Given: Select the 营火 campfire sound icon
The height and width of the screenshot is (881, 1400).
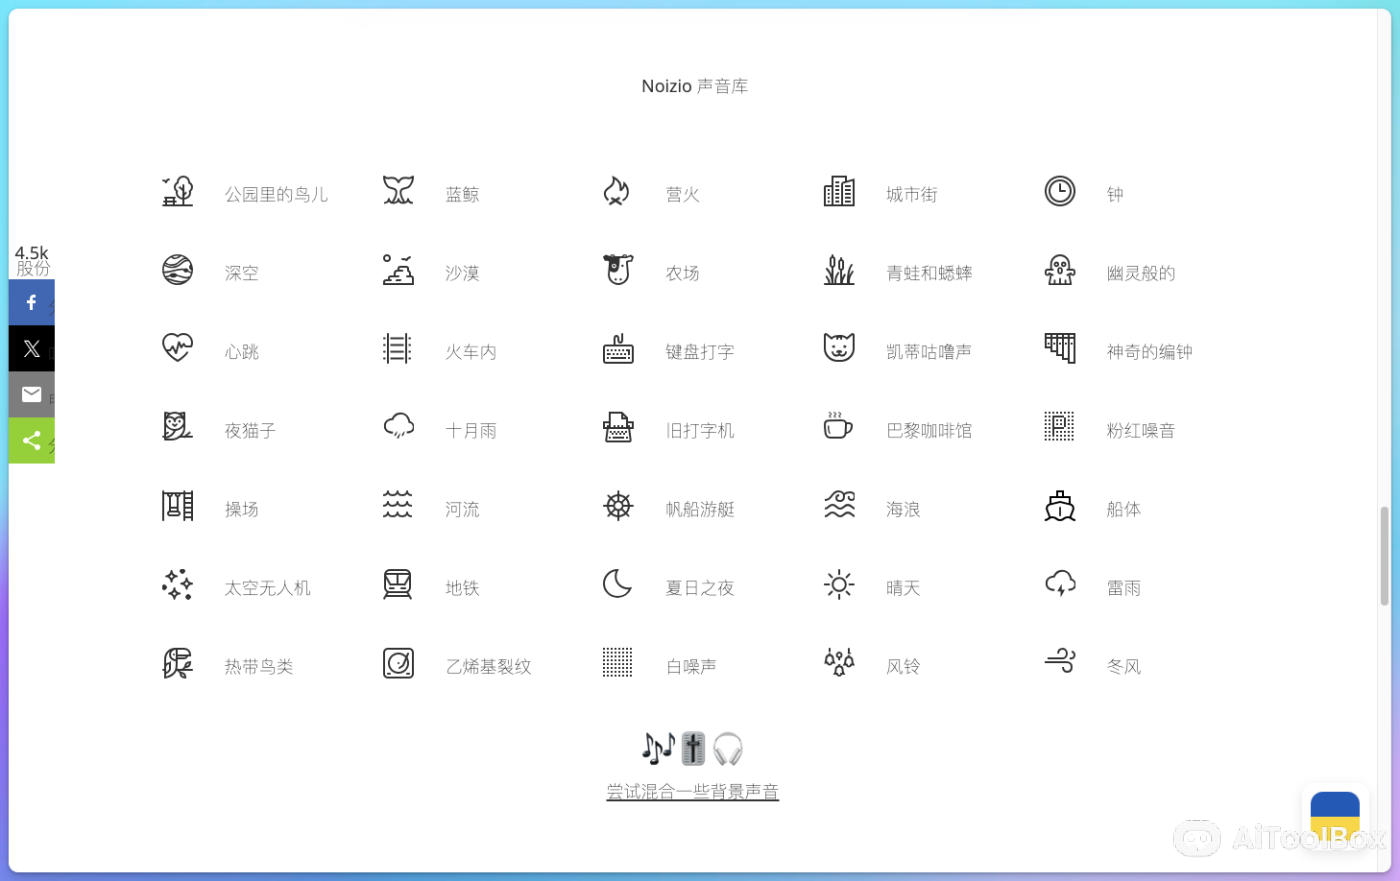Looking at the screenshot, I should 618,191.
